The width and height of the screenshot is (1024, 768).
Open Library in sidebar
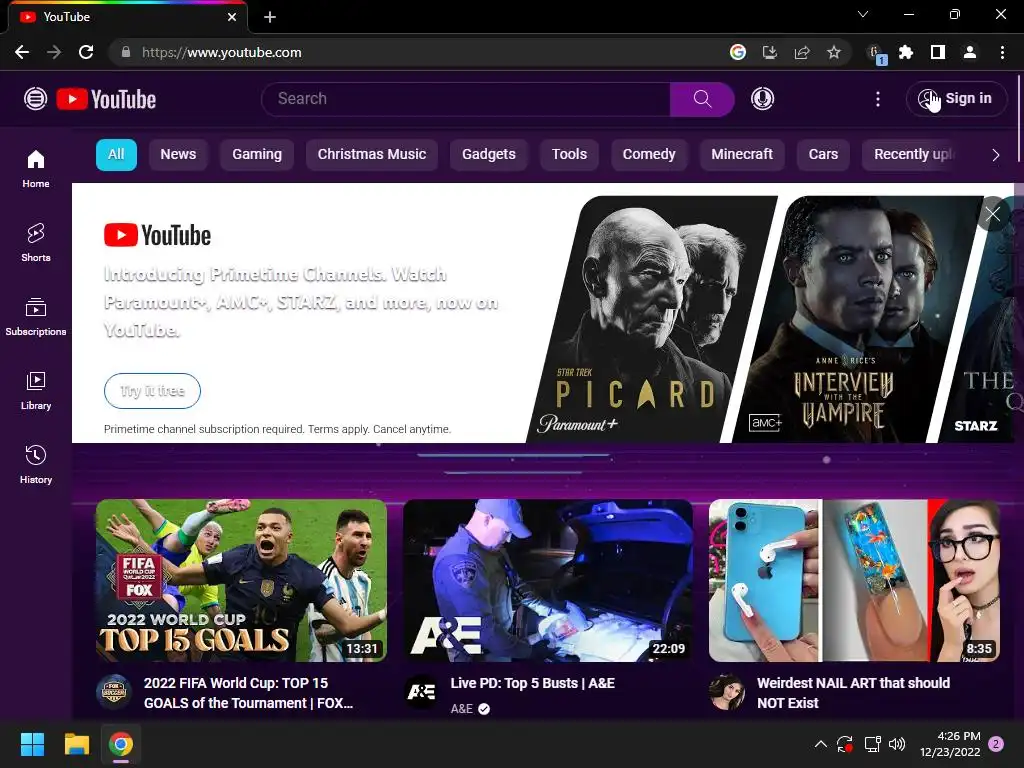click(x=36, y=391)
